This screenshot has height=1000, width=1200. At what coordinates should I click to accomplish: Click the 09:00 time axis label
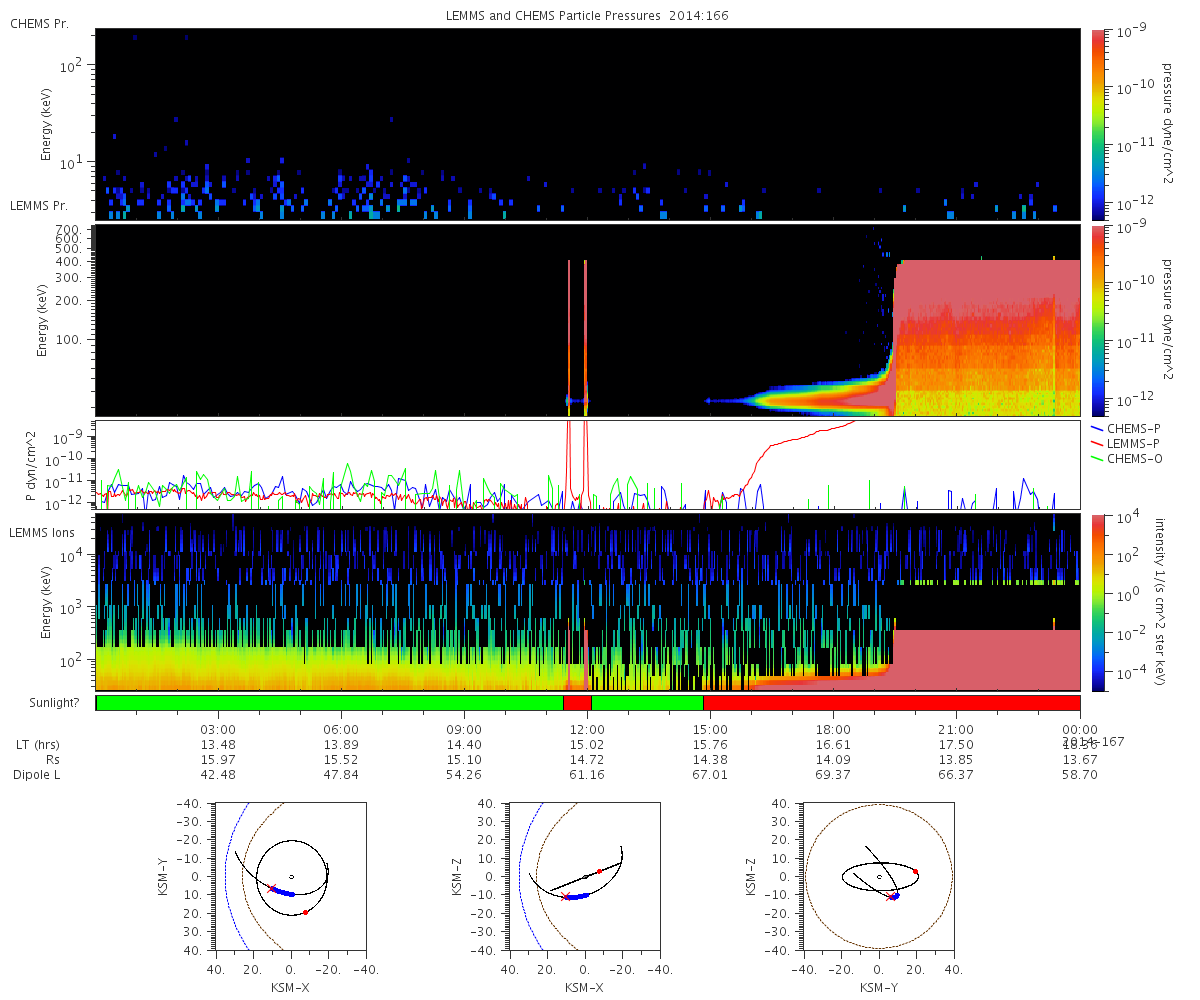[x=464, y=729]
